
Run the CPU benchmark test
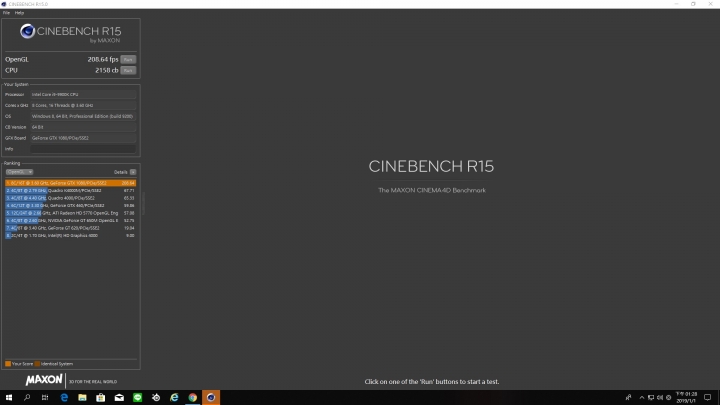pyautogui.click(x=128, y=70)
